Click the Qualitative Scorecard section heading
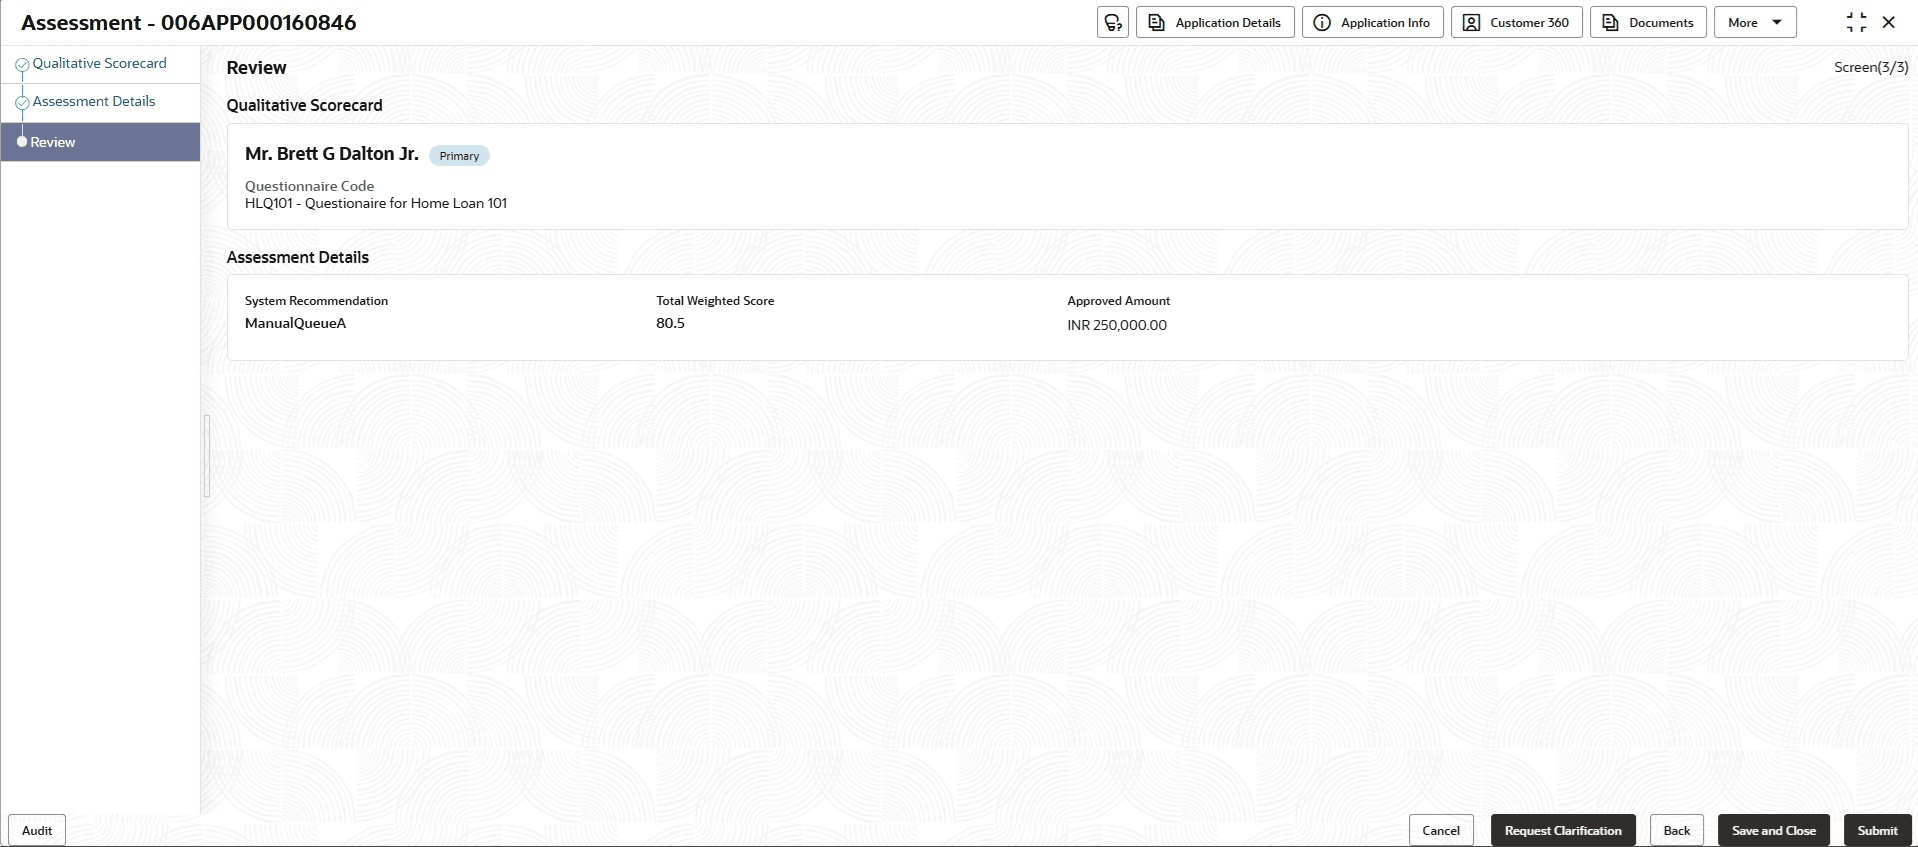1918x847 pixels. click(304, 105)
